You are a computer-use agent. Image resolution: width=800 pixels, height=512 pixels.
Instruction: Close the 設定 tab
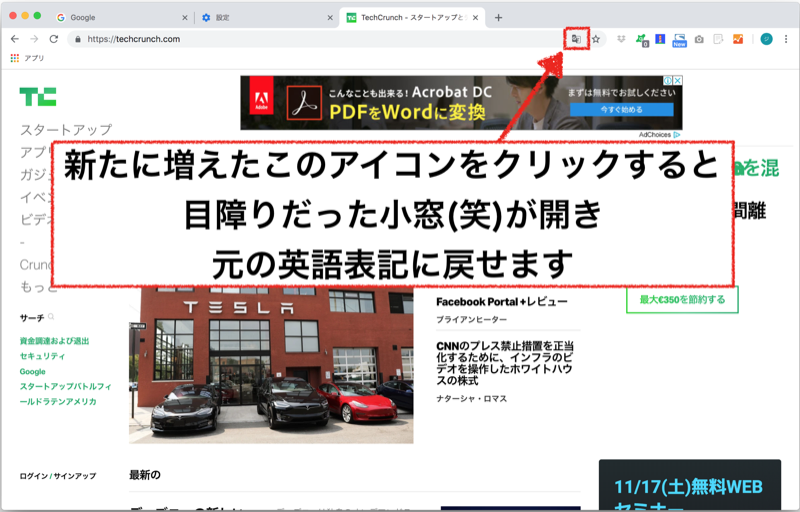pos(330,17)
